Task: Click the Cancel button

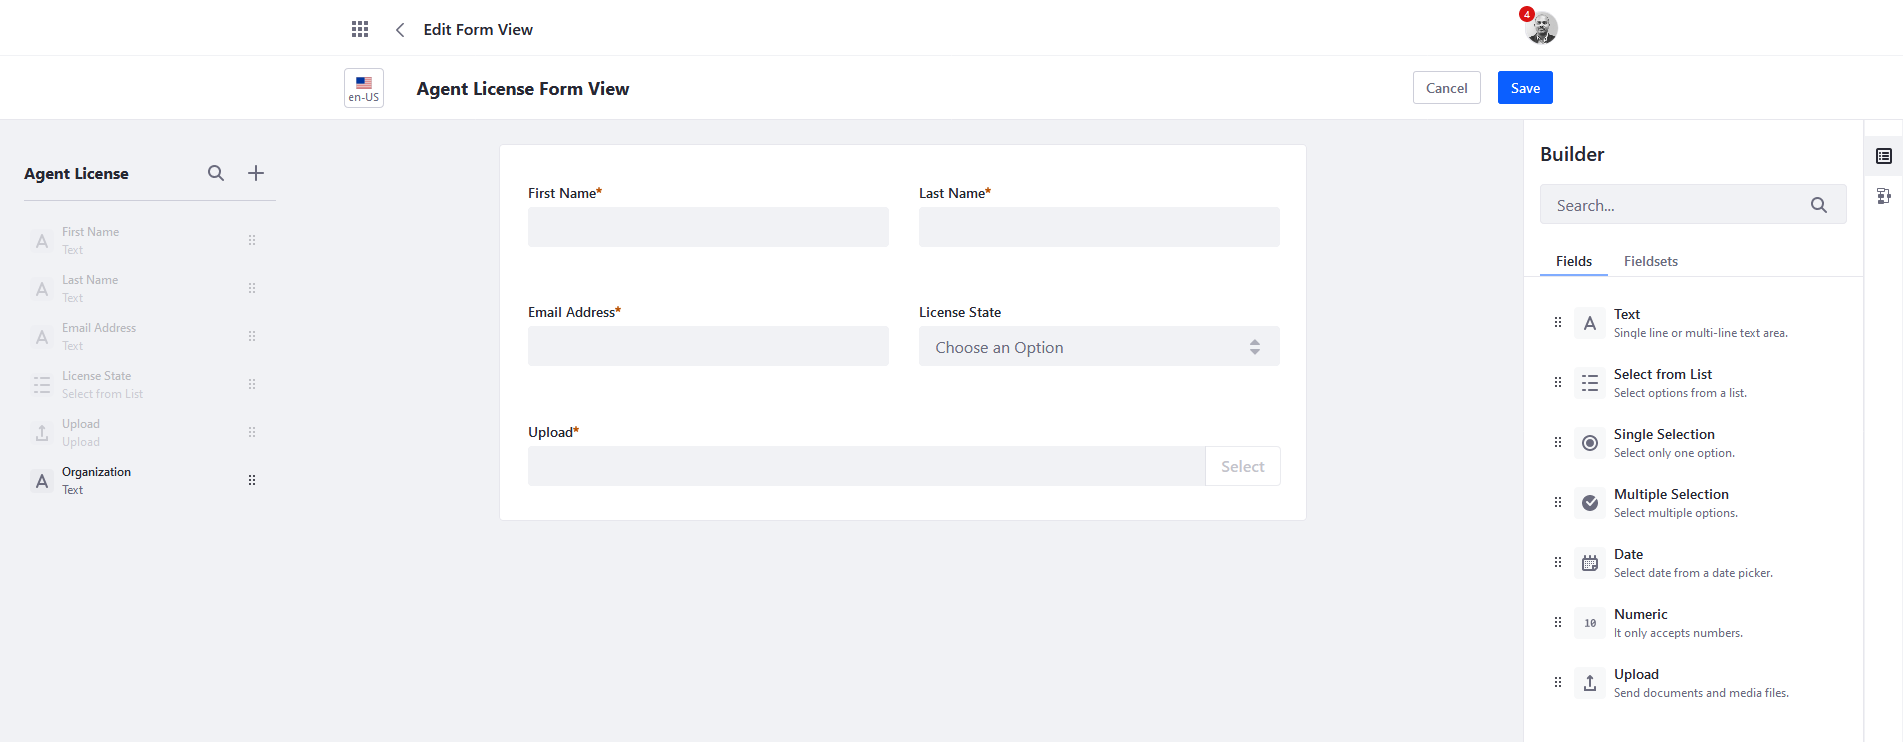Action: (1446, 88)
